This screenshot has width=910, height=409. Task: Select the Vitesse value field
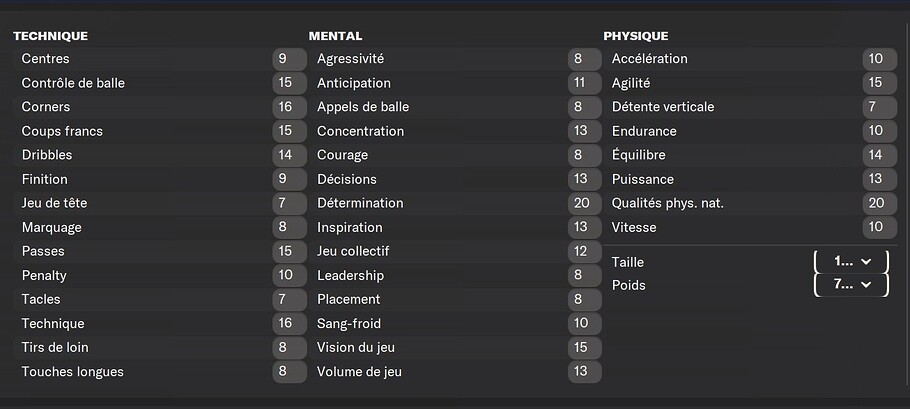[880, 227]
